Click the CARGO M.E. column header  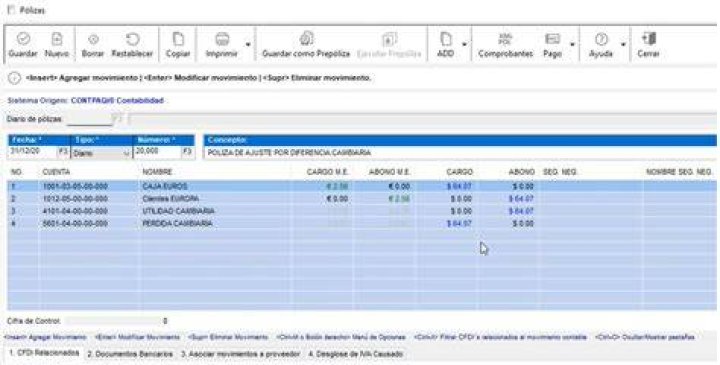click(327, 172)
